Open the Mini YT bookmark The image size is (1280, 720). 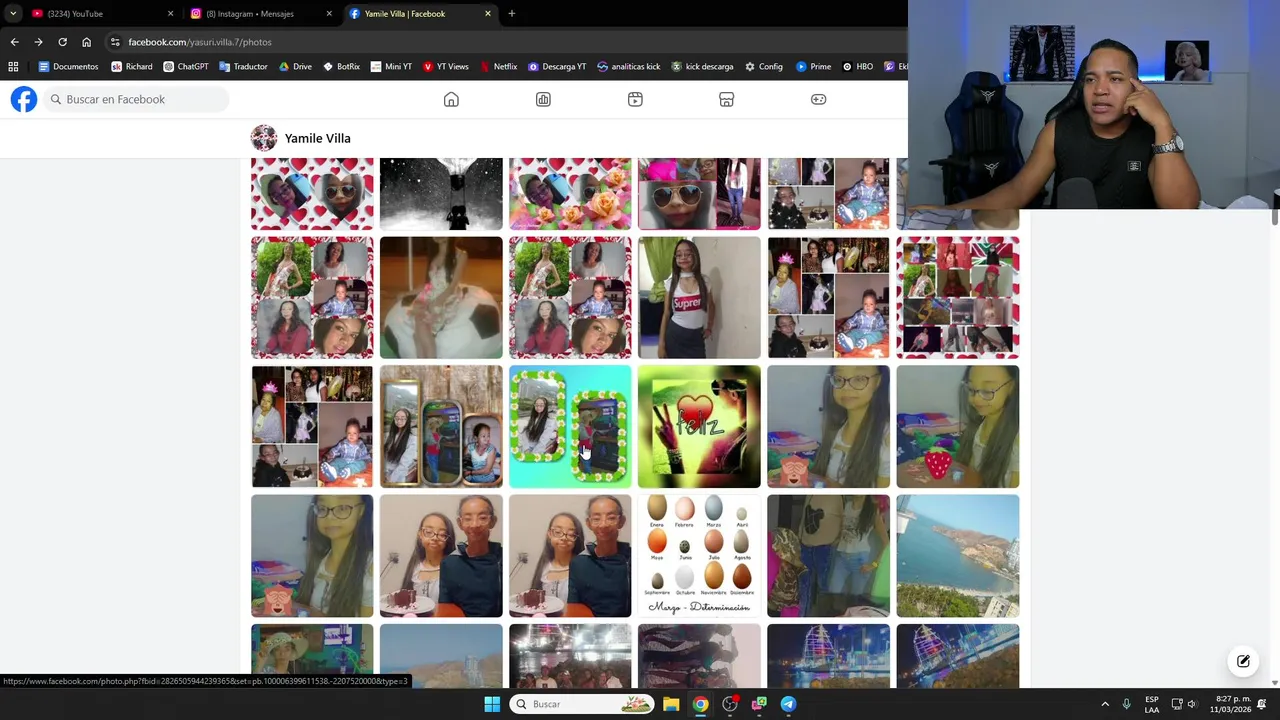point(391,67)
